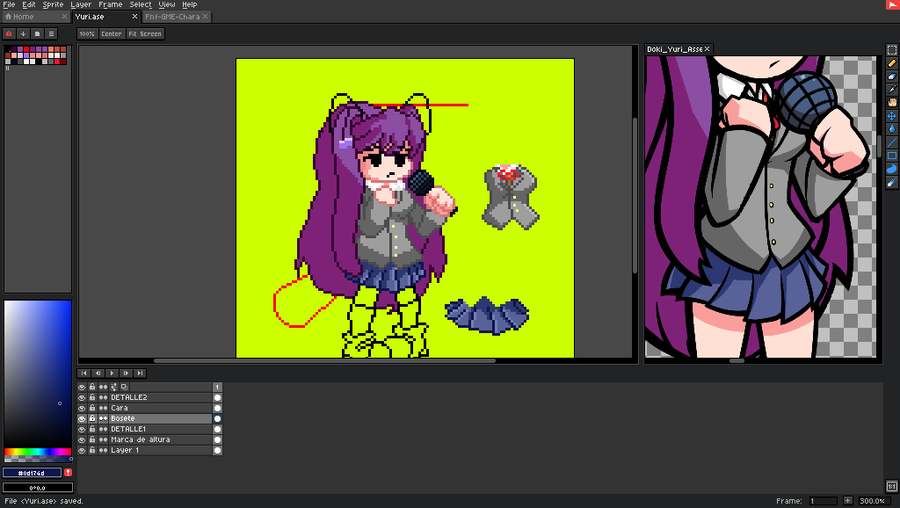
Task: Hide the Cara layer
Action: point(82,408)
